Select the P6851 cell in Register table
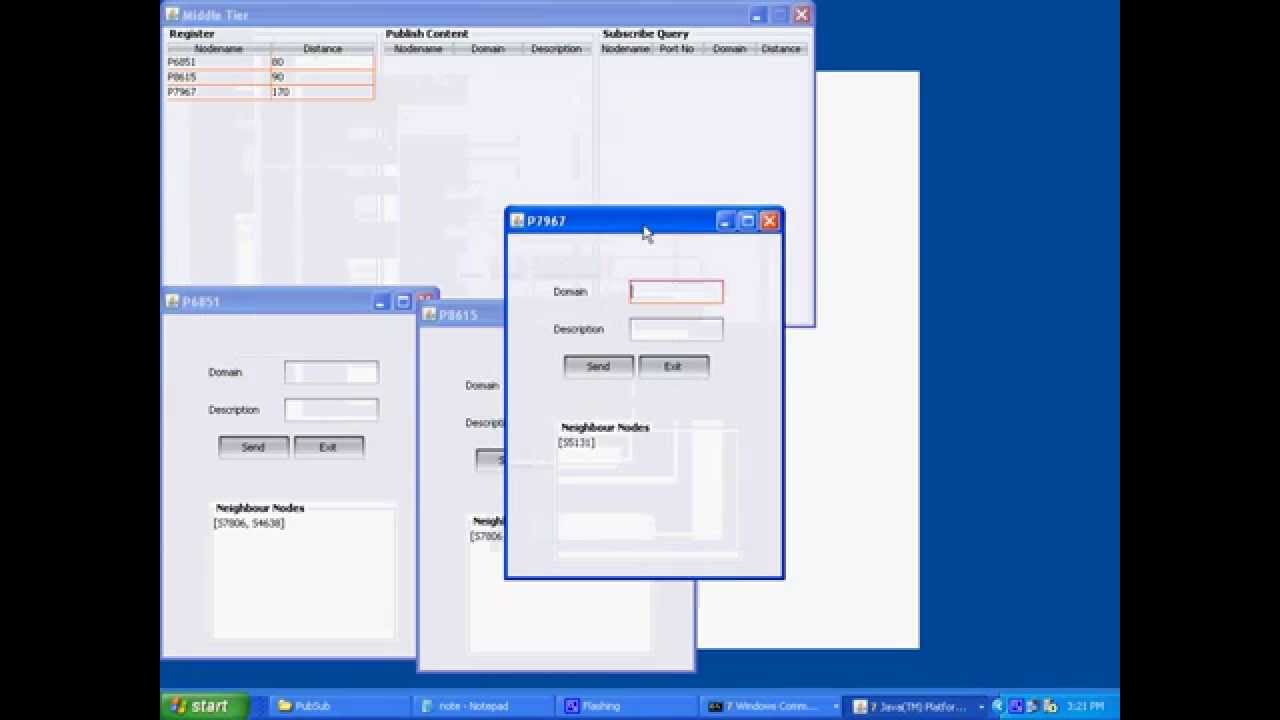 tap(219, 62)
